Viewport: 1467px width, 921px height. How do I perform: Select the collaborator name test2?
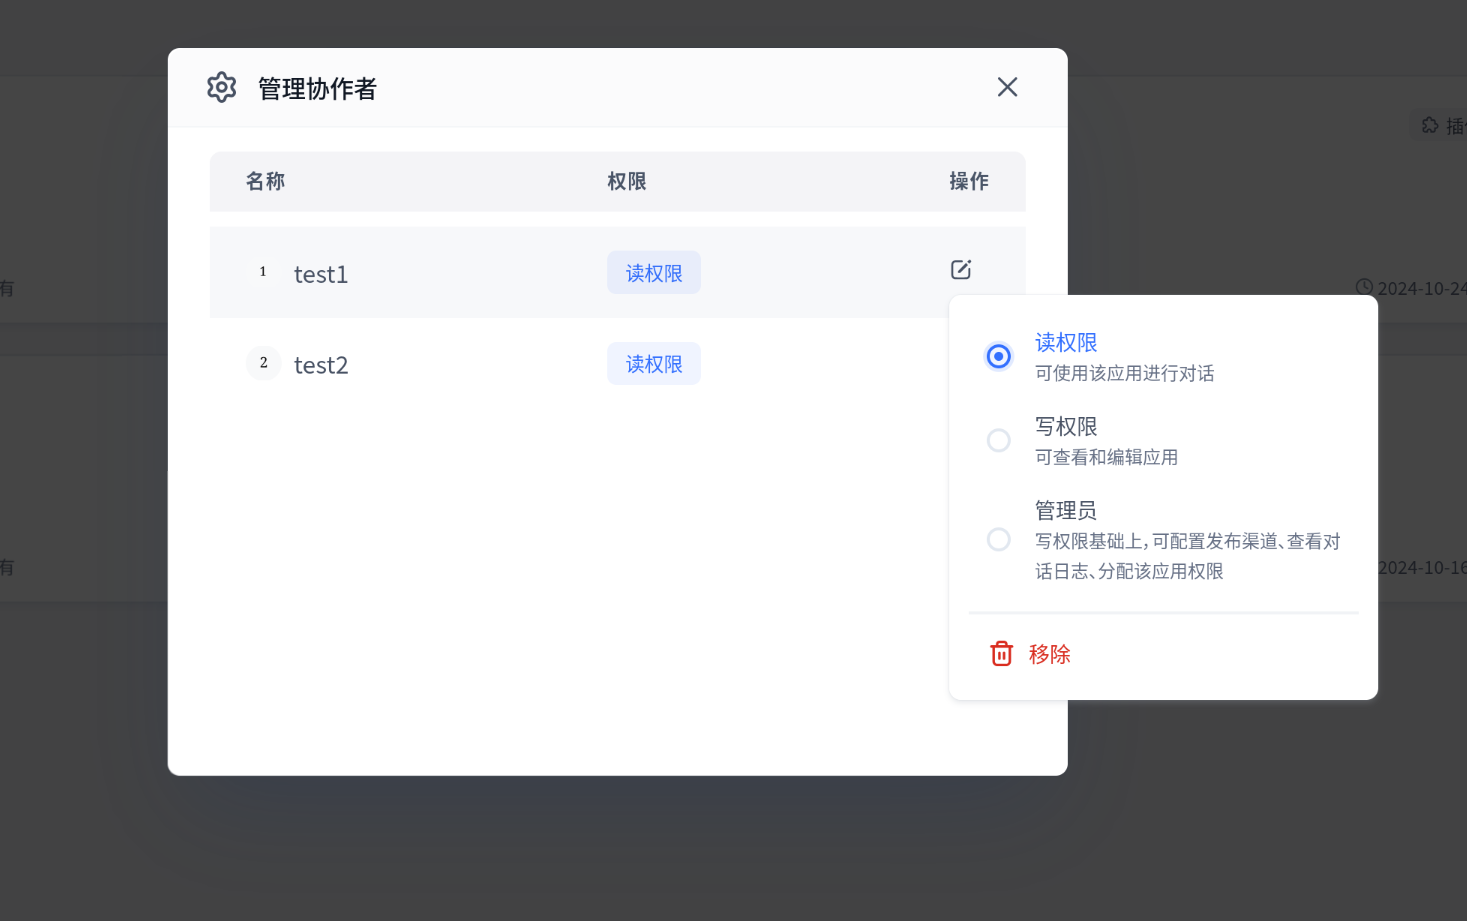point(321,365)
